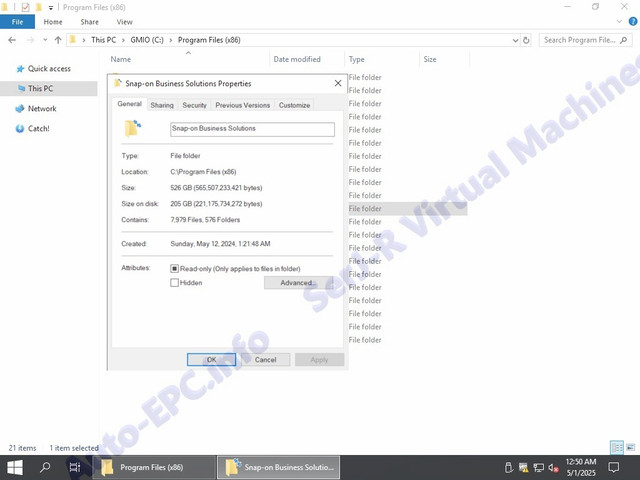Click the folder icon in Properties General tab
640x480 pixels.
pyautogui.click(x=133, y=129)
